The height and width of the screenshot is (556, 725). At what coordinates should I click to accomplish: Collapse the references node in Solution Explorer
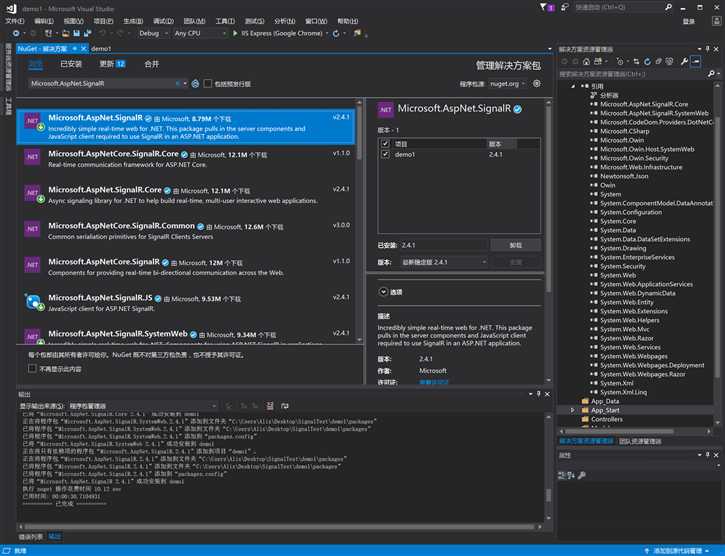pyautogui.click(x=572, y=86)
